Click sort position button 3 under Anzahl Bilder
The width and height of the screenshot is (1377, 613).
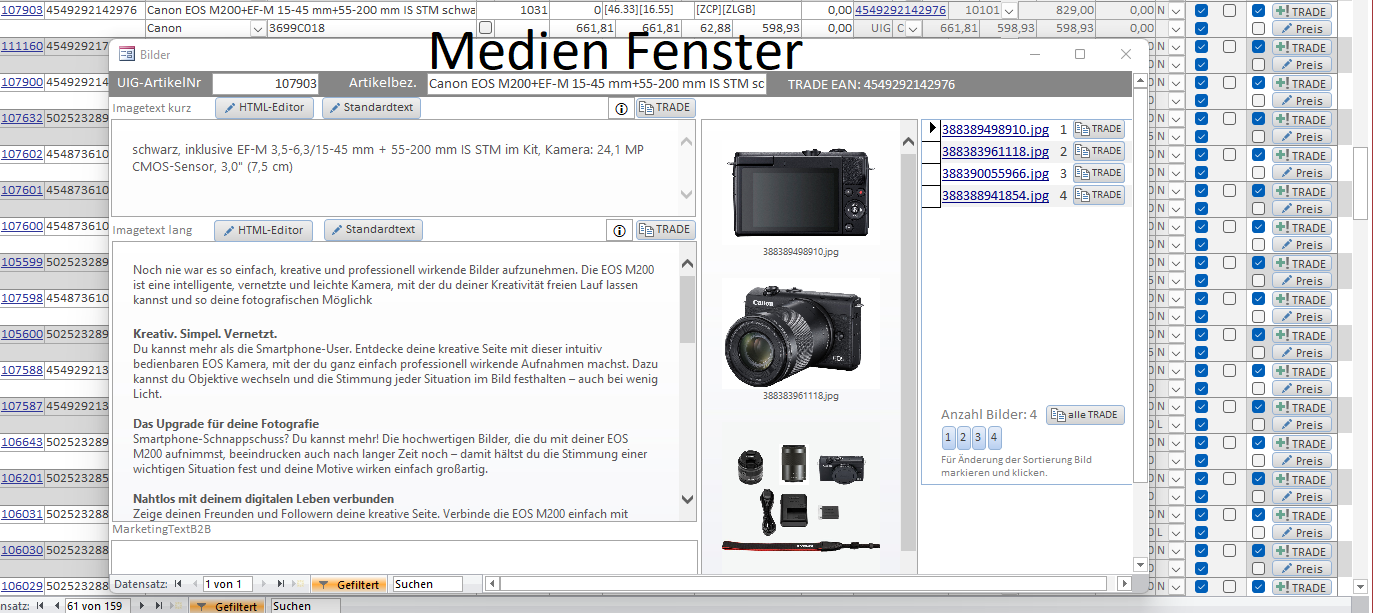pyautogui.click(x=979, y=438)
